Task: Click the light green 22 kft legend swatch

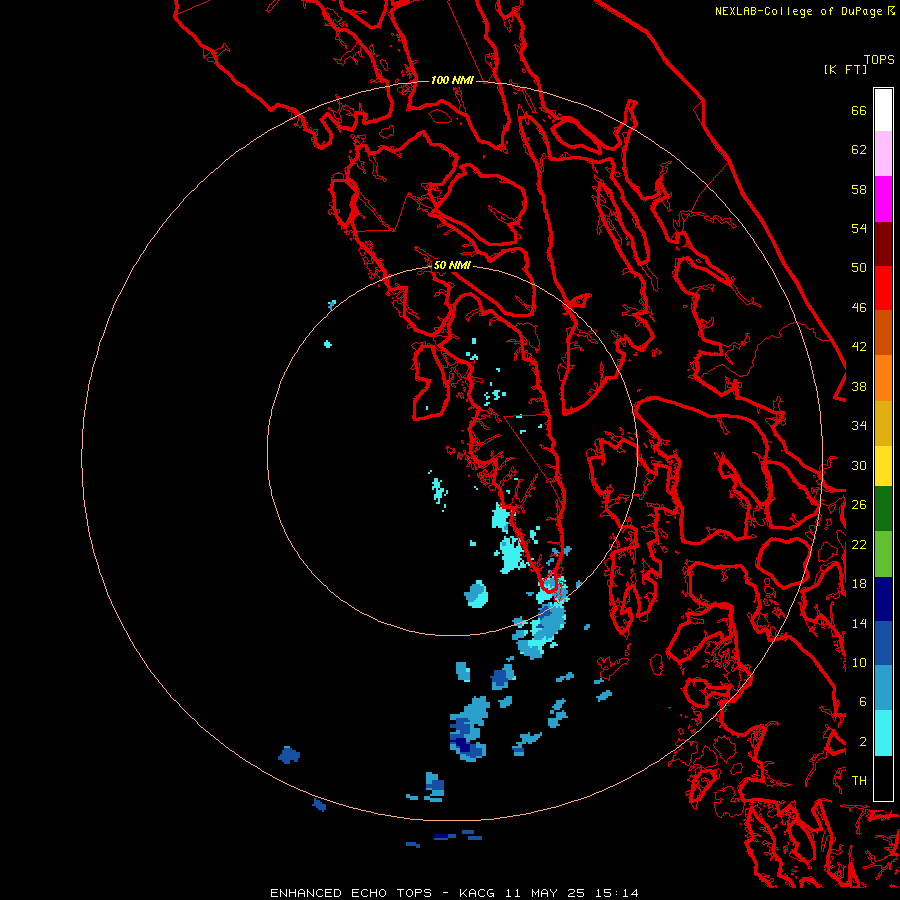Action: (883, 554)
